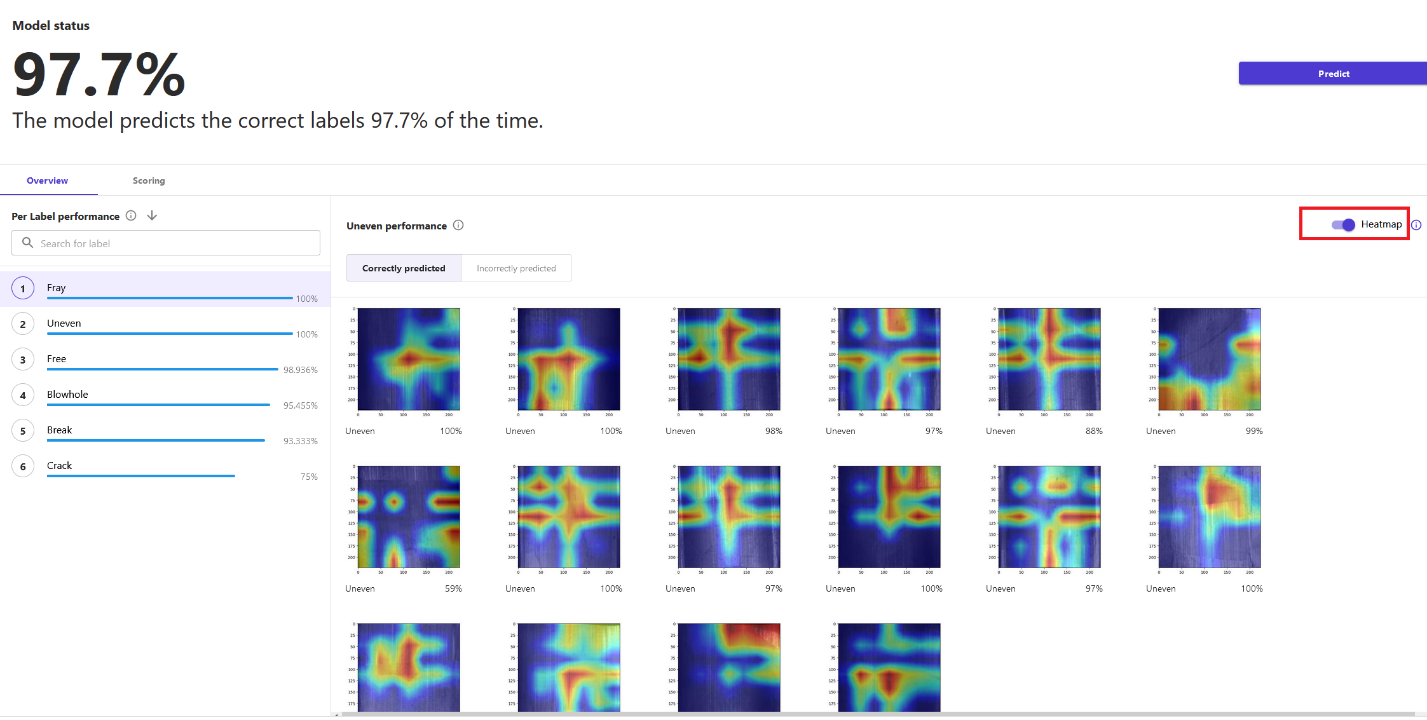Switch to Incorrectly predicted images
Image resolution: width=1427 pixels, height=720 pixels.
516,268
